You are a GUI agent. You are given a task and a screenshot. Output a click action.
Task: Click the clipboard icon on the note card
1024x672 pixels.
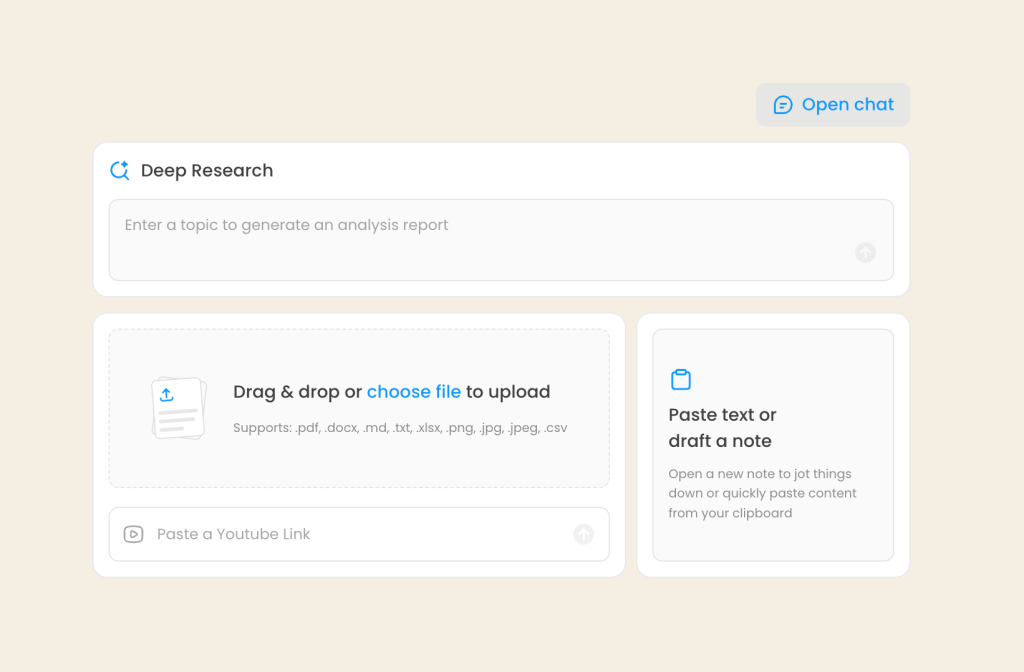(680, 379)
